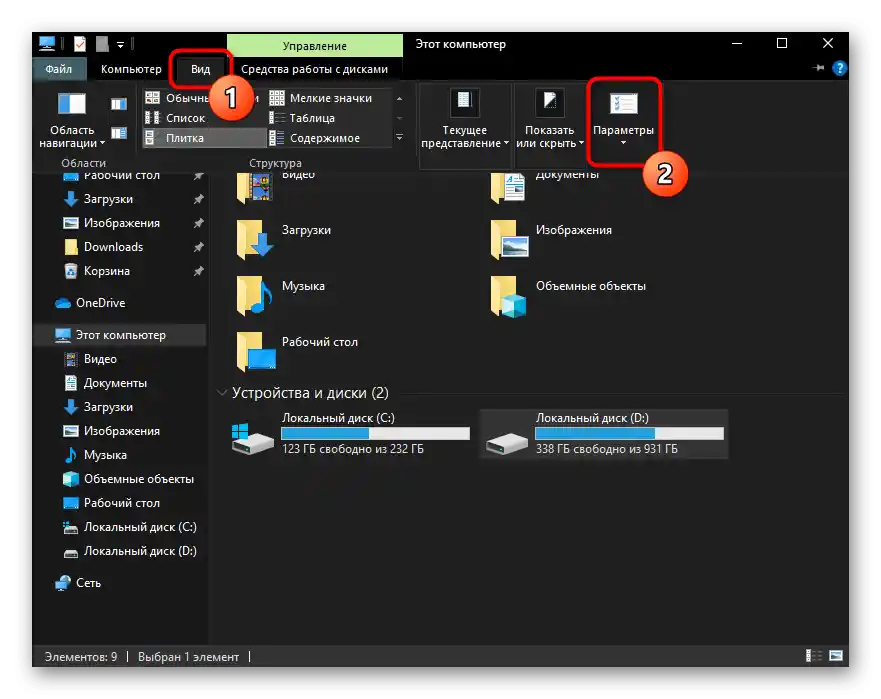The image size is (881, 699).
Task: Open Музыка in navigation tree
Action: [x=105, y=455]
